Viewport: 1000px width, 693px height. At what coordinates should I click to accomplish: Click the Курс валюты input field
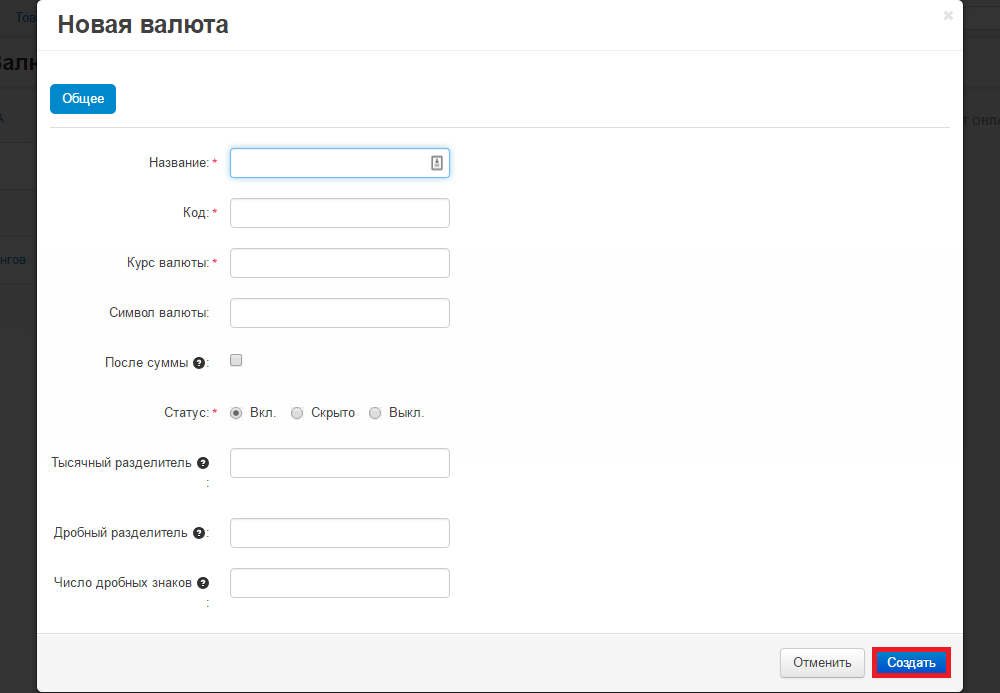click(x=339, y=263)
